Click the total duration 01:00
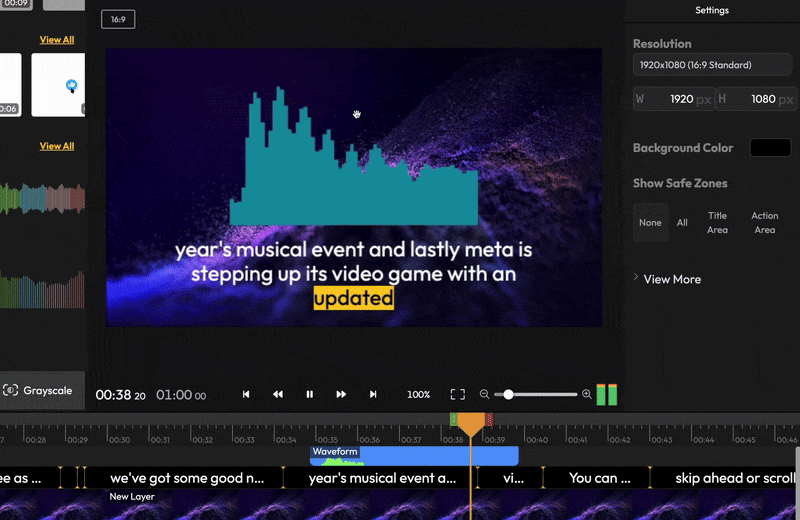 click(x=181, y=395)
